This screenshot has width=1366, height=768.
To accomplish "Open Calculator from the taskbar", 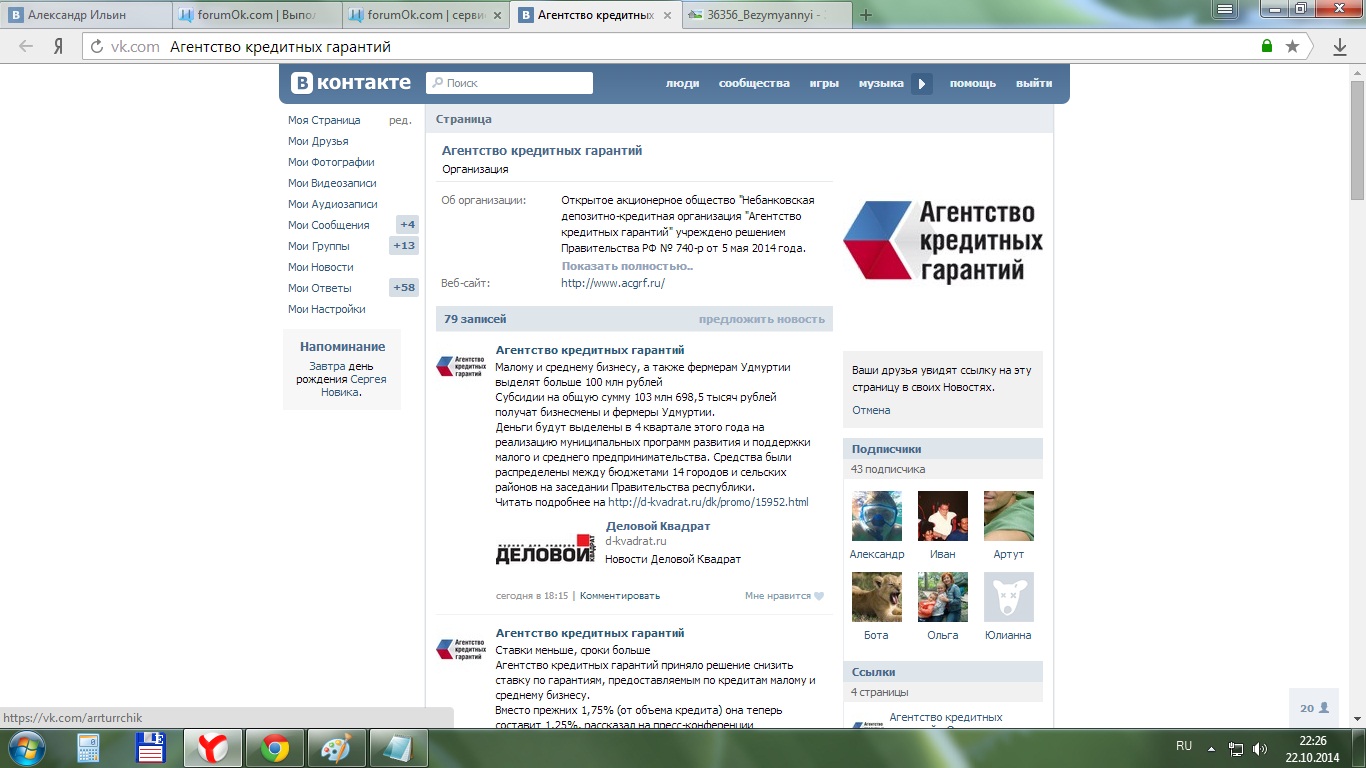I will [88, 748].
